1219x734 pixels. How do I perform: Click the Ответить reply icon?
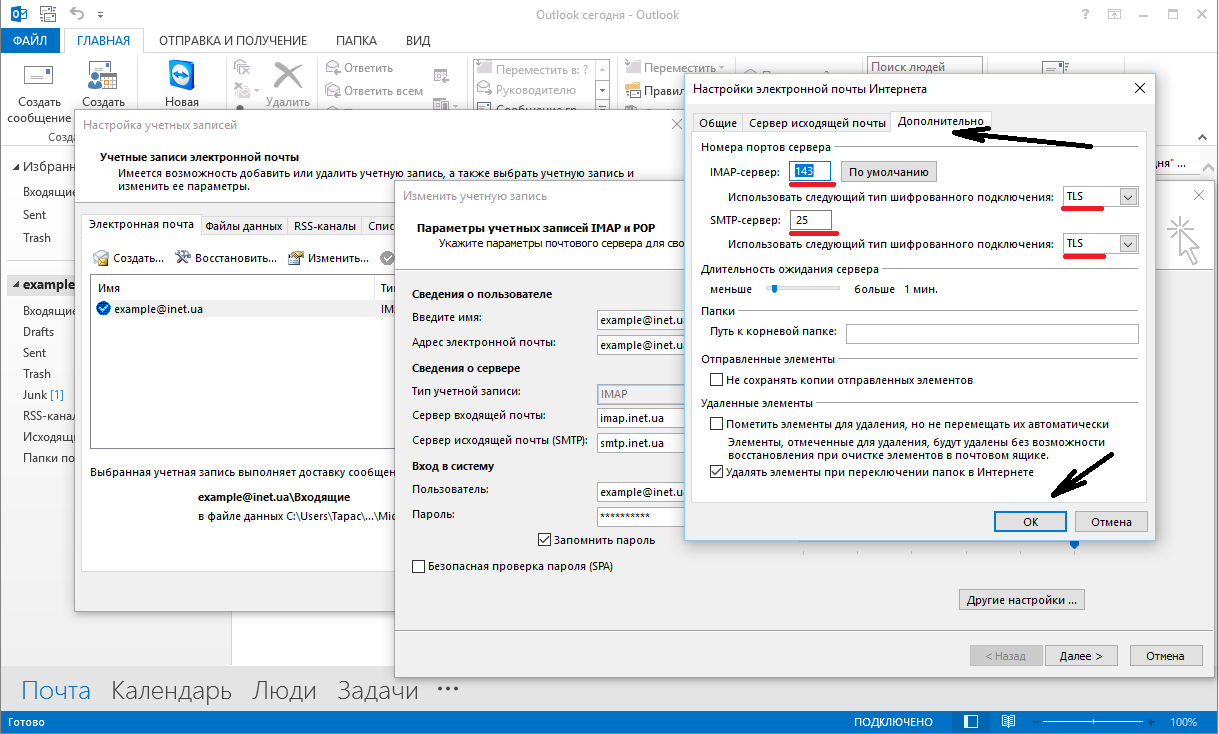click(333, 68)
